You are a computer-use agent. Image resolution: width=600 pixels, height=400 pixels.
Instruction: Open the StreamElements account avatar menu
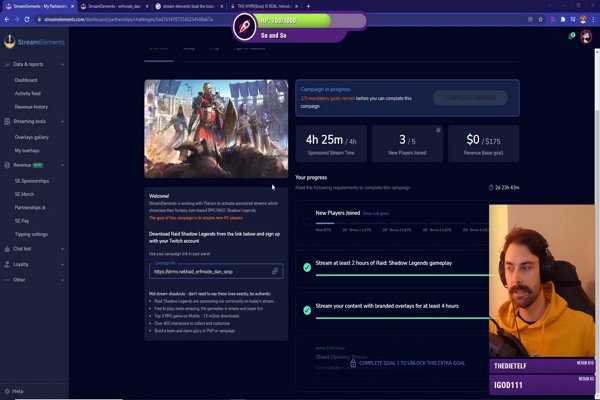click(586, 37)
